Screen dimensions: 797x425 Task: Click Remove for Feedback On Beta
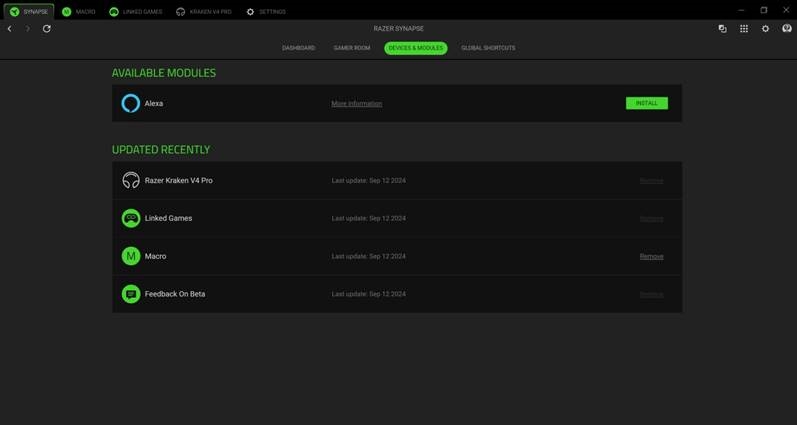[x=651, y=294]
